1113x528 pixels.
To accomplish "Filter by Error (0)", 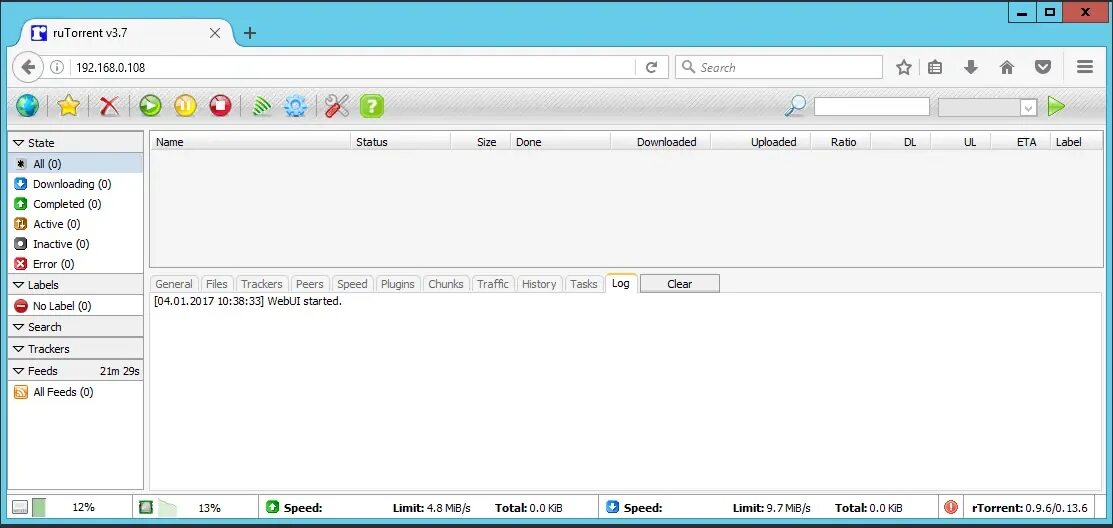I will (x=75, y=263).
